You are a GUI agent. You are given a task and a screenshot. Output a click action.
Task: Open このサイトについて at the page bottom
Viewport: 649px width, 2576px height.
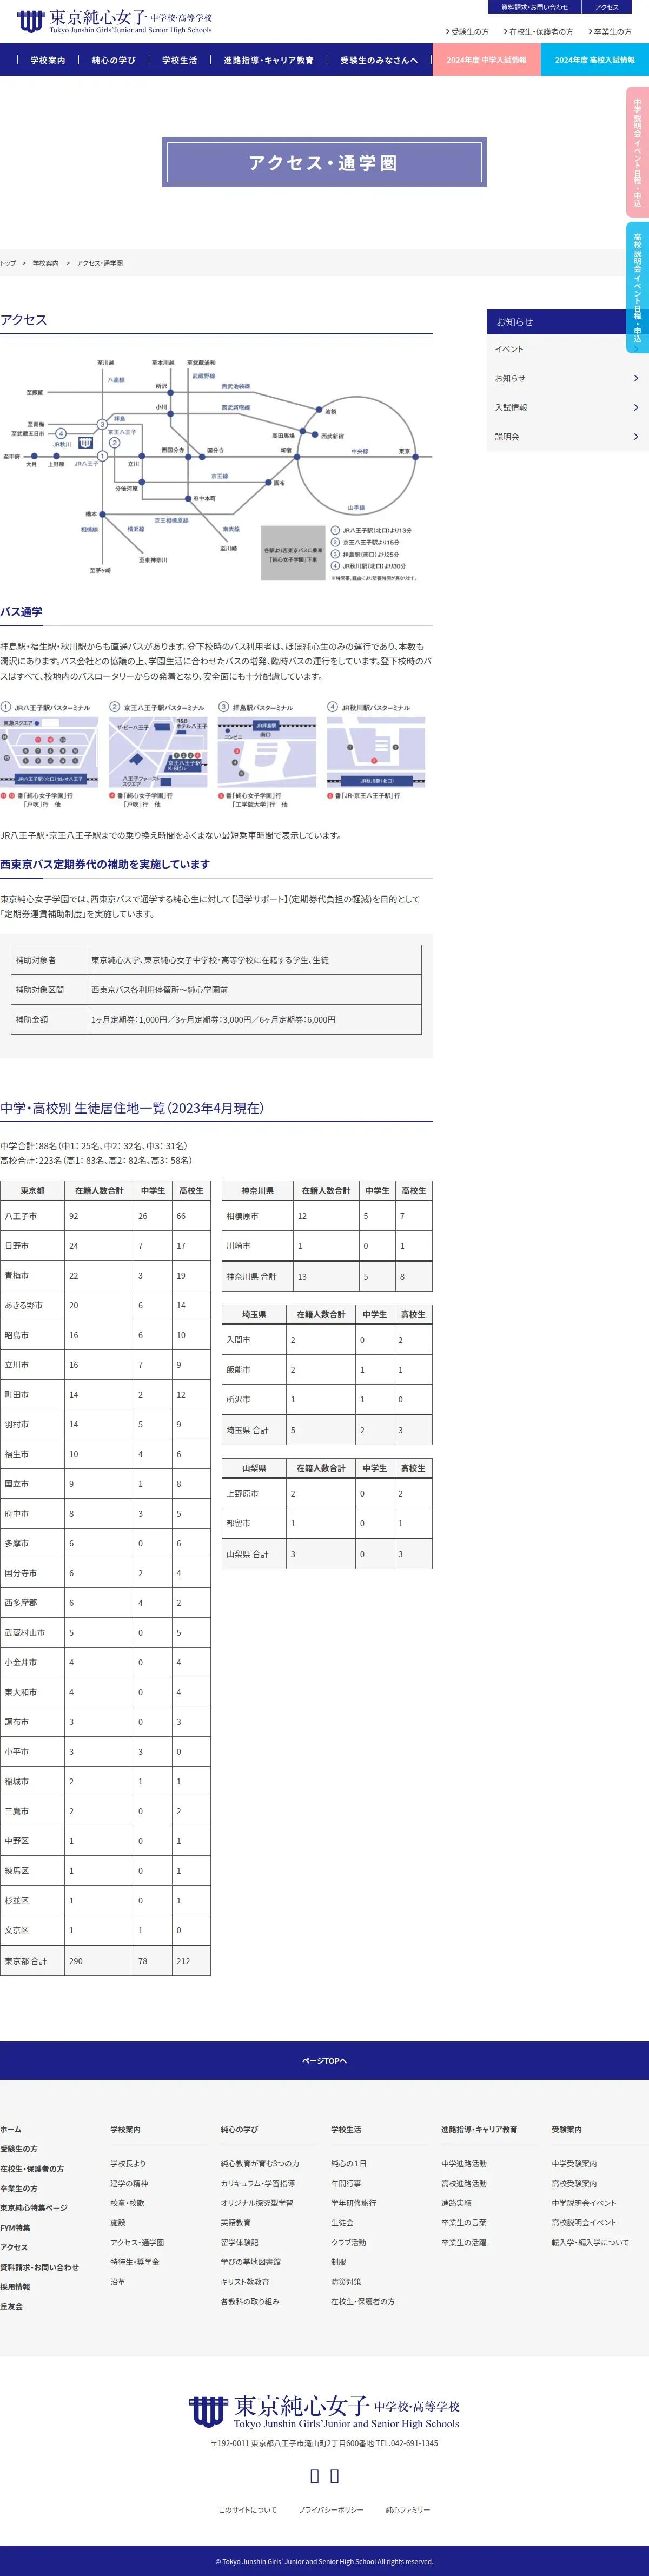coord(248,2510)
